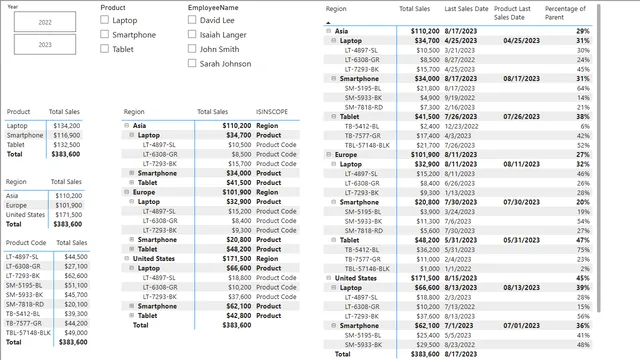Click the 07/01/2023 product last sales date
Viewport: 640px width, 360px height.
click(521, 325)
